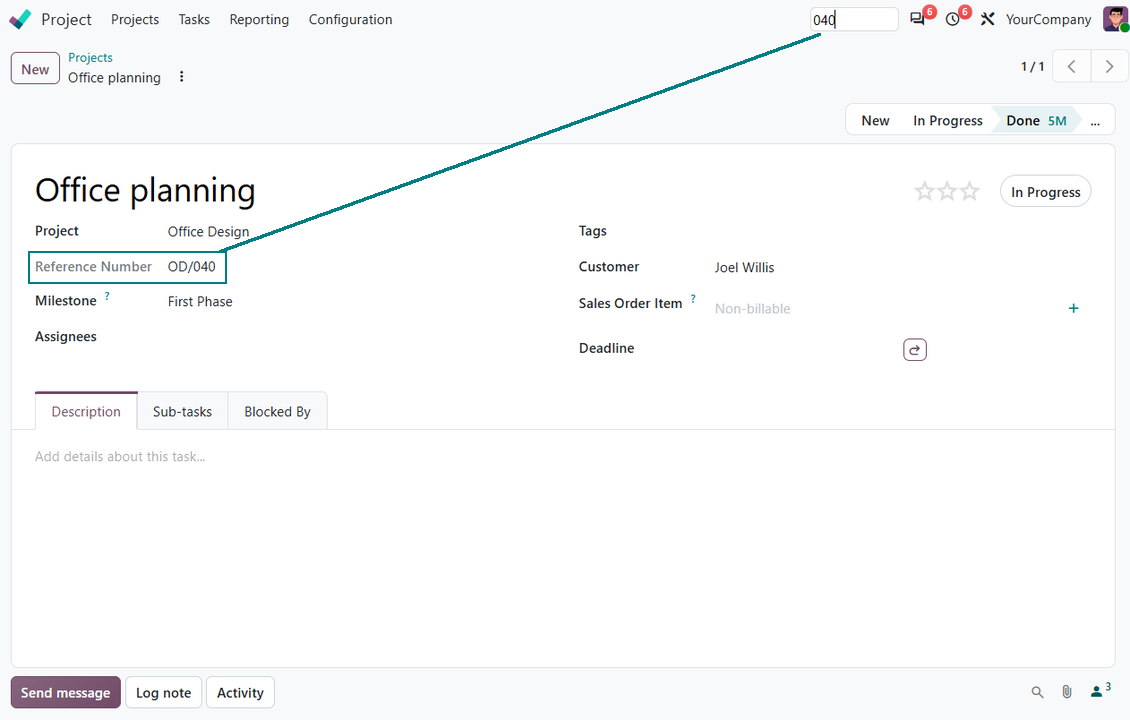Image resolution: width=1130 pixels, height=720 pixels.
Task: Schedule an Activity button
Action: pos(240,693)
